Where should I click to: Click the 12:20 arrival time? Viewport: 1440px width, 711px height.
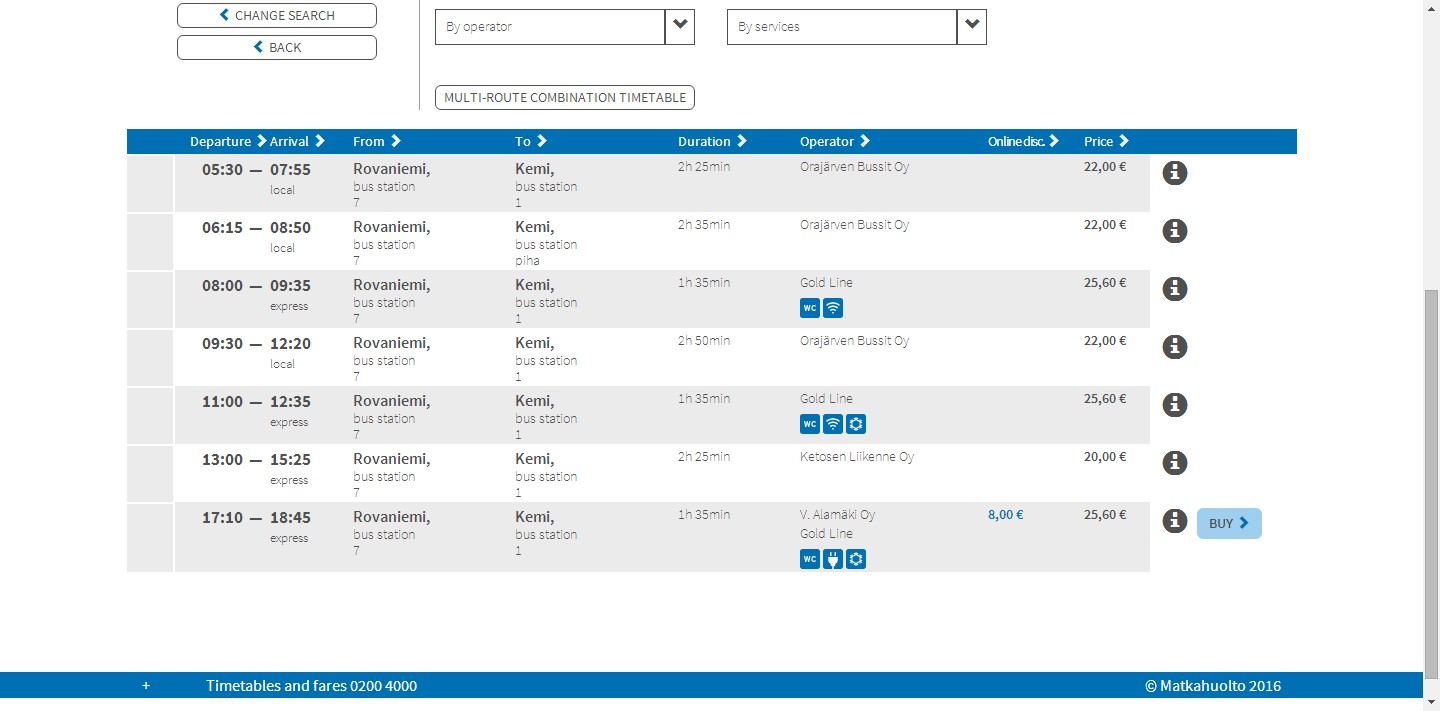pos(290,344)
